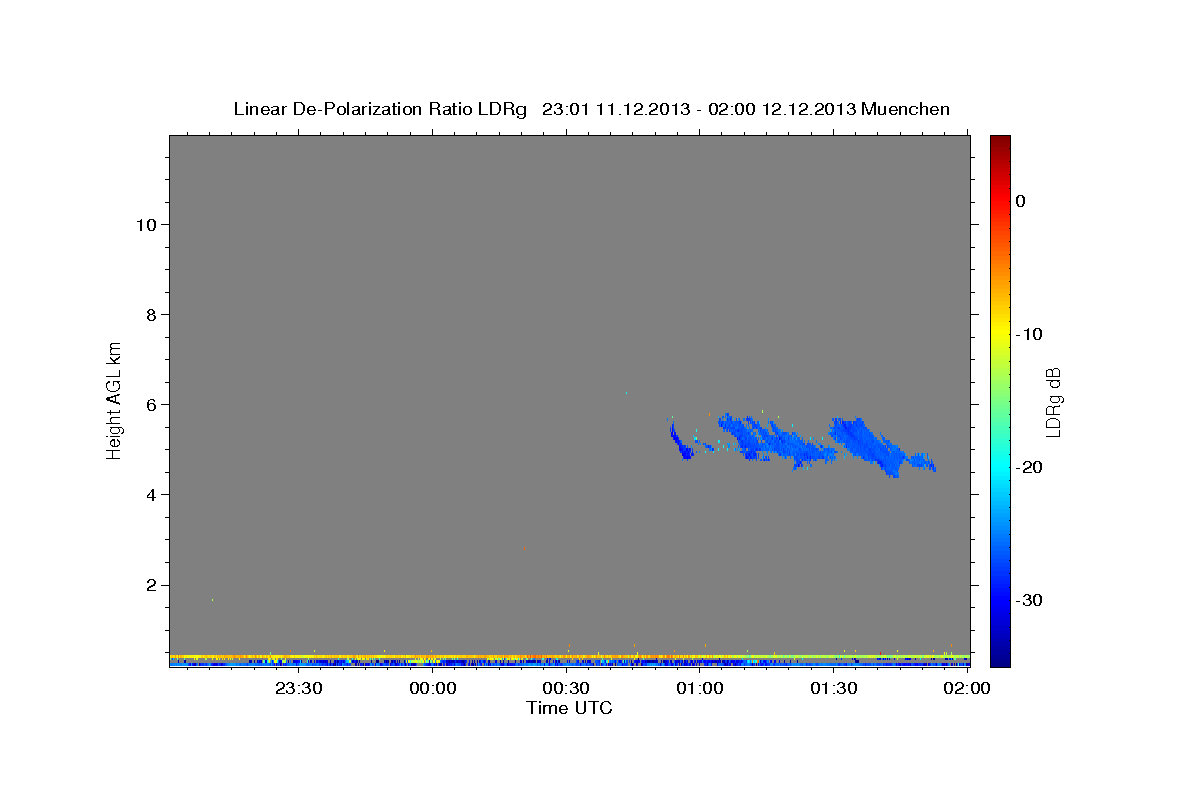Click the Time UTC axis label

point(569,708)
